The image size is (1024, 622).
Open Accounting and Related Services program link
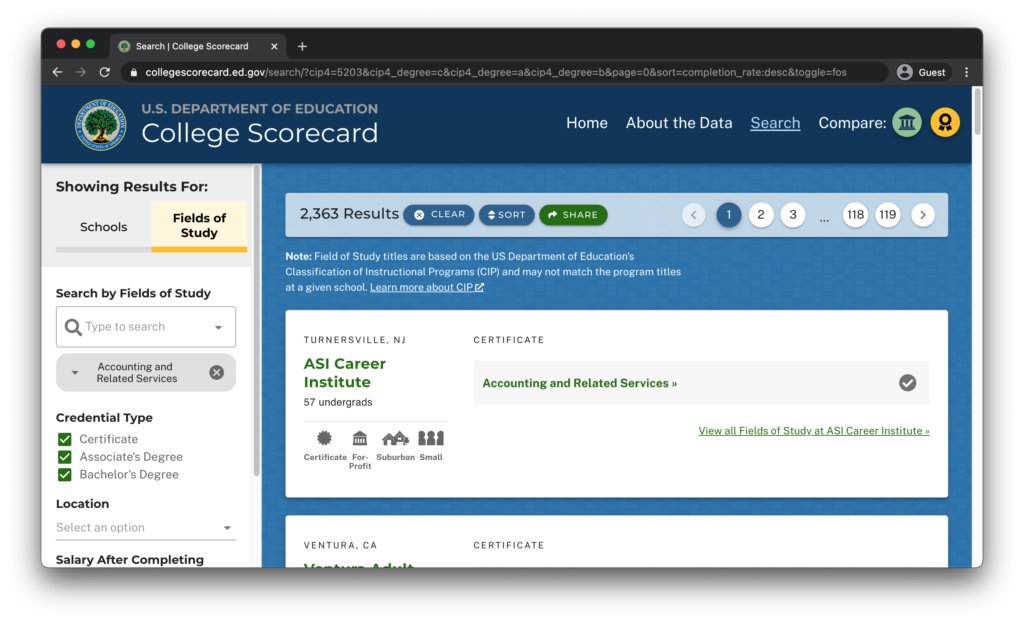click(x=580, y=384)
